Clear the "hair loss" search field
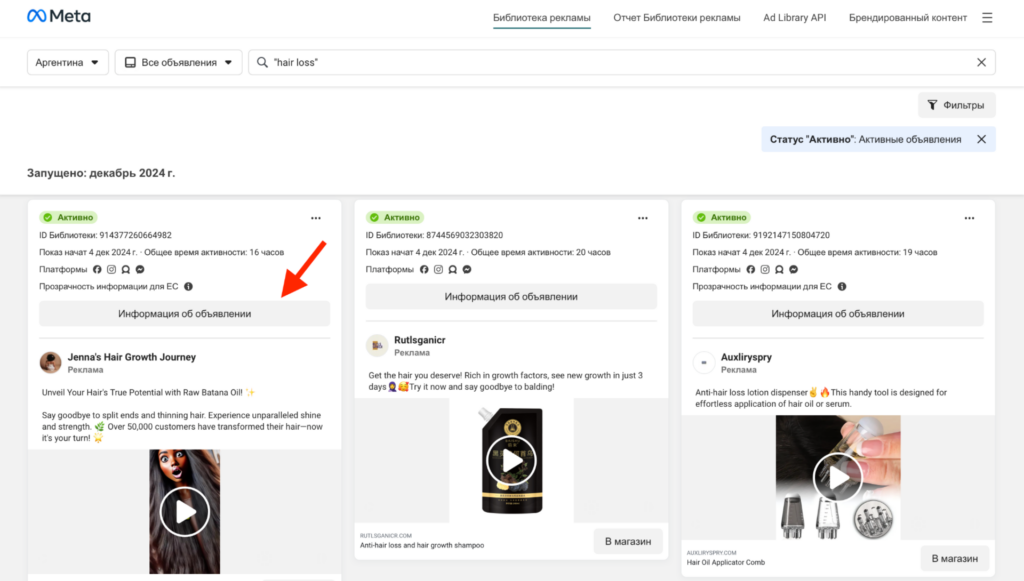 981,62
